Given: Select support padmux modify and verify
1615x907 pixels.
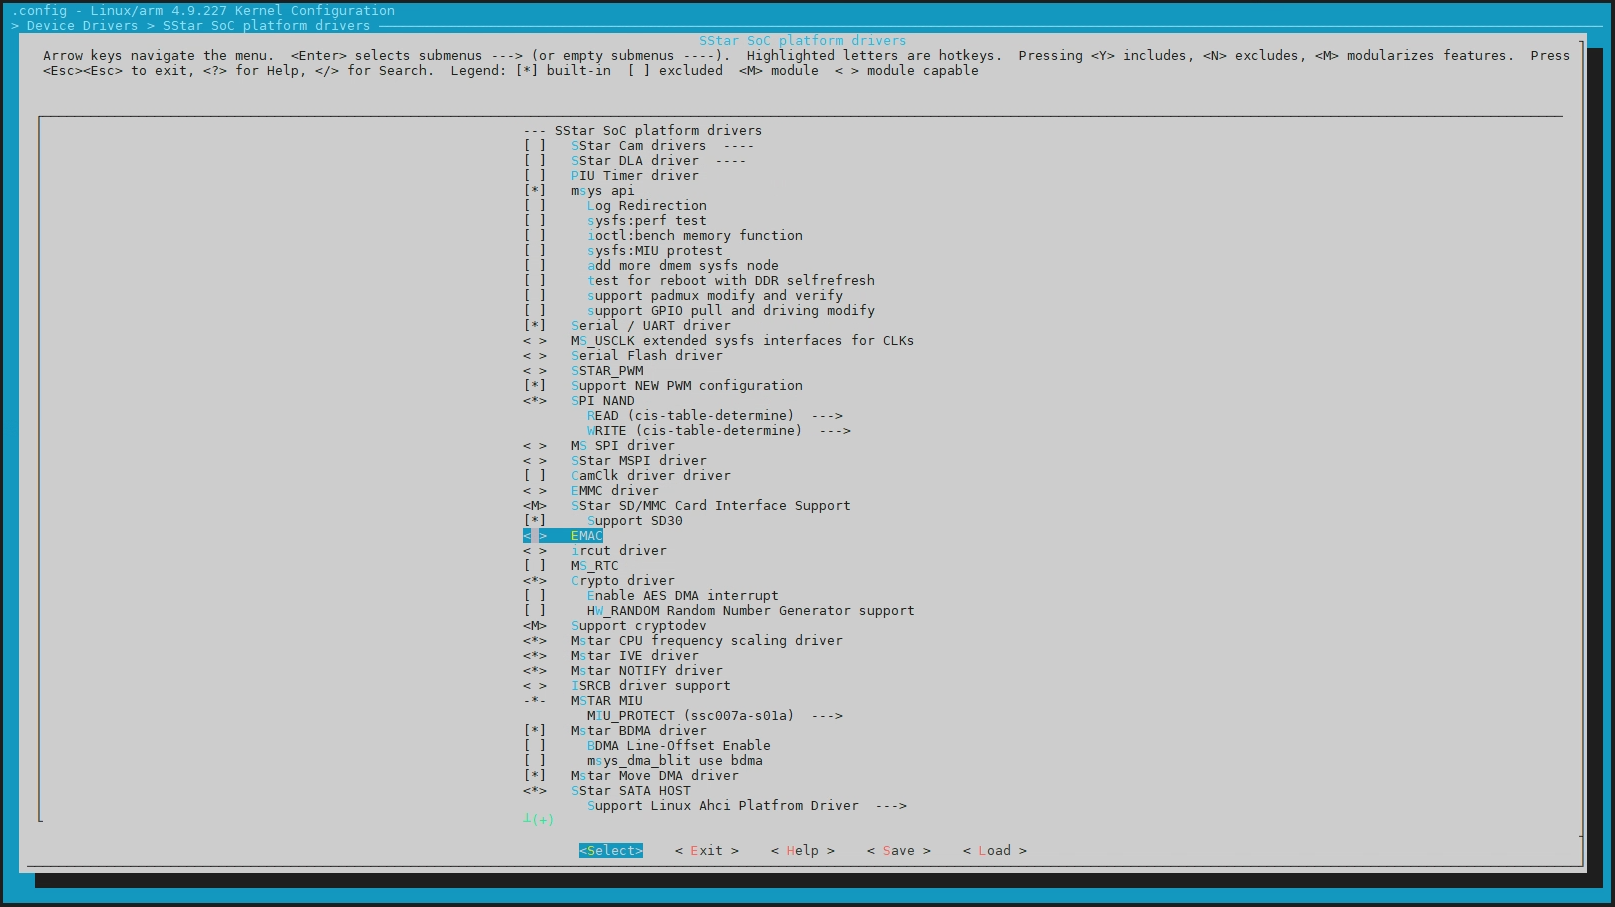Looking at the screenshot, I should [683, 296].
